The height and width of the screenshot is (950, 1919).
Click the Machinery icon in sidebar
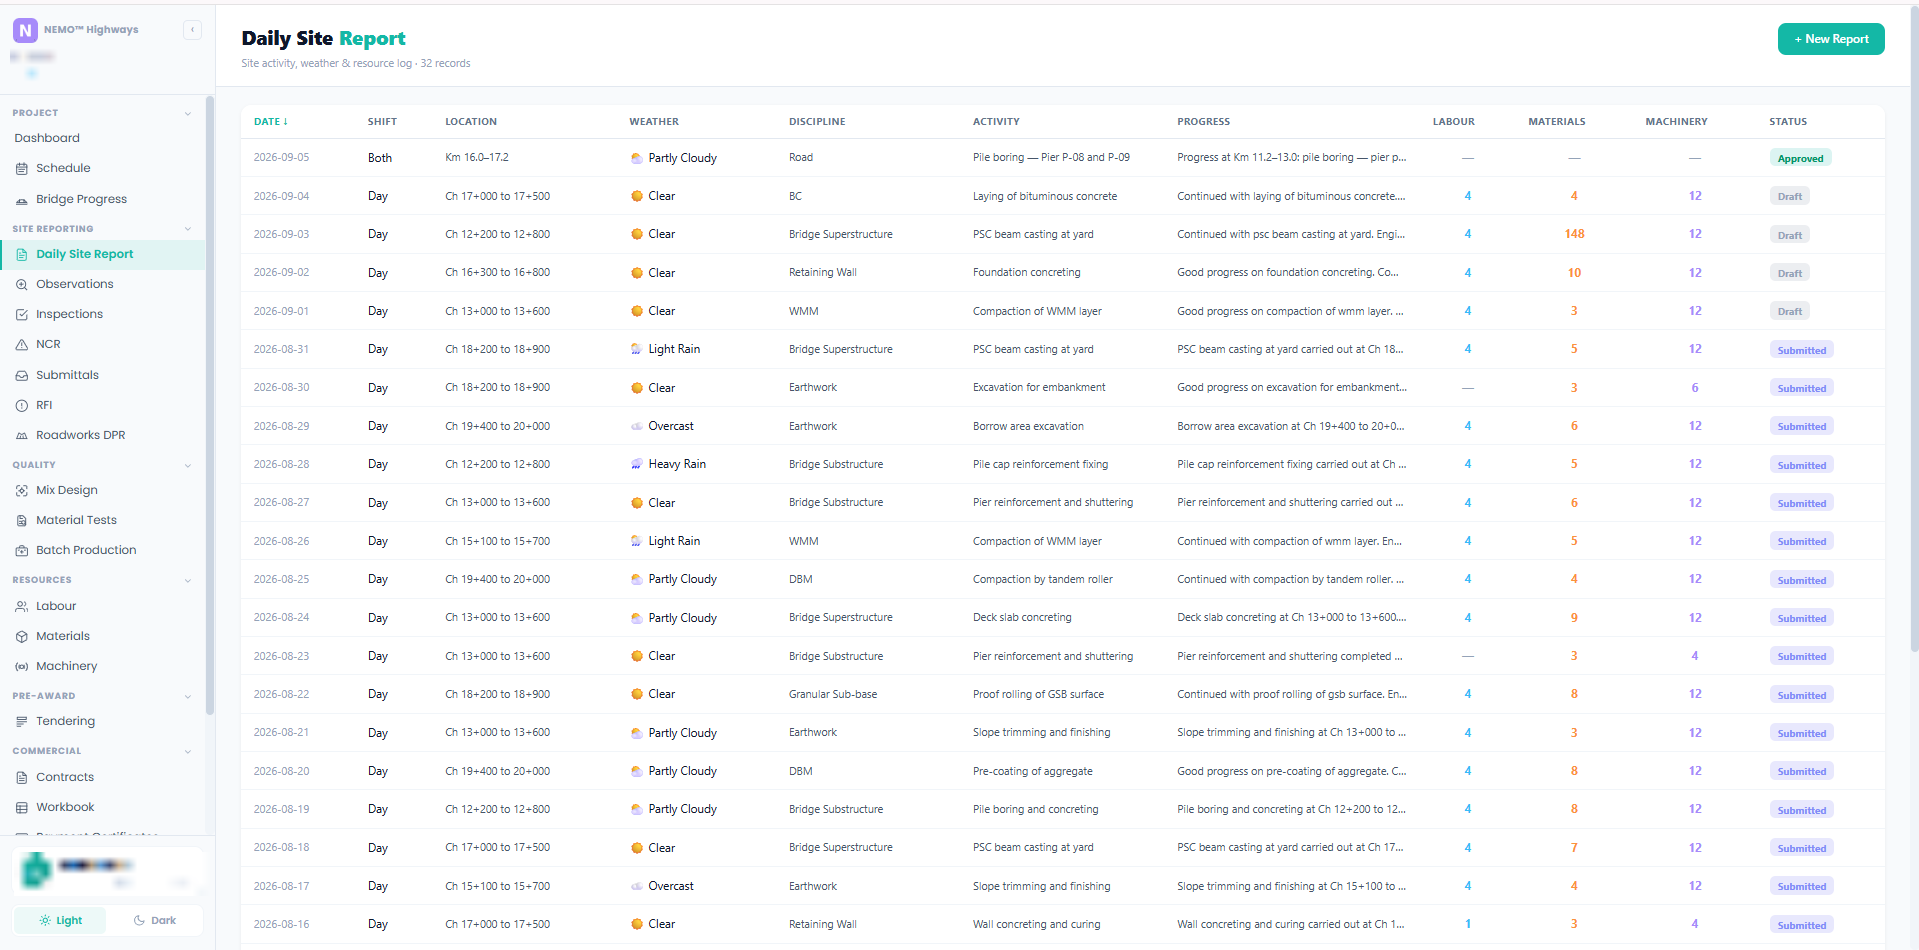tap(22, 667)
